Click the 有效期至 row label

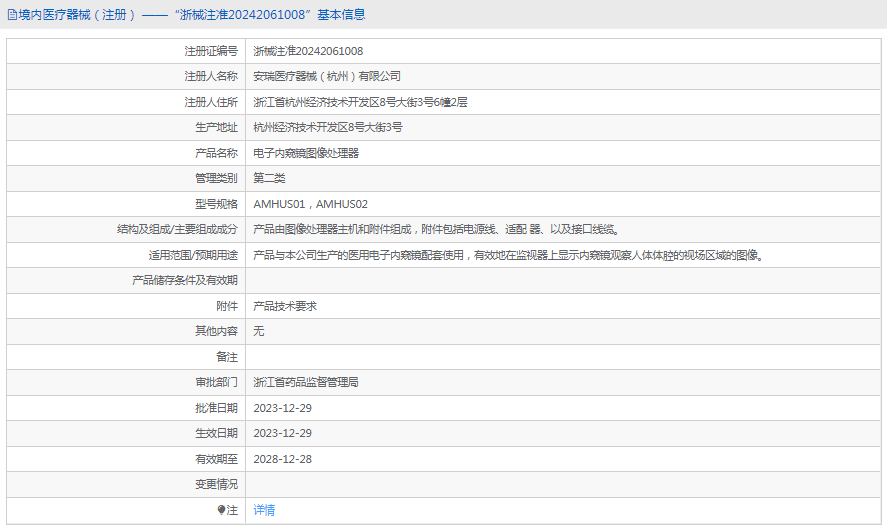pos(217,459)
